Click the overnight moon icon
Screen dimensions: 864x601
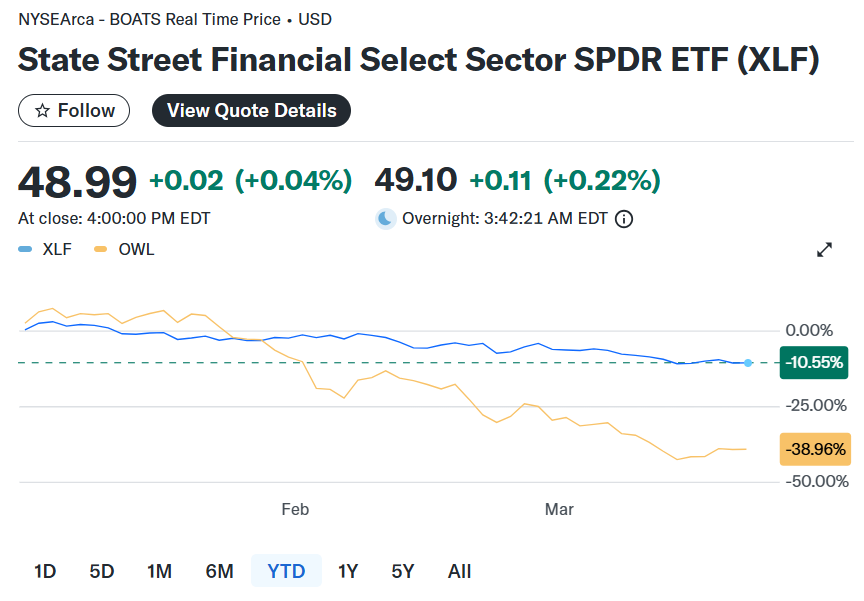tap(386, 219)
